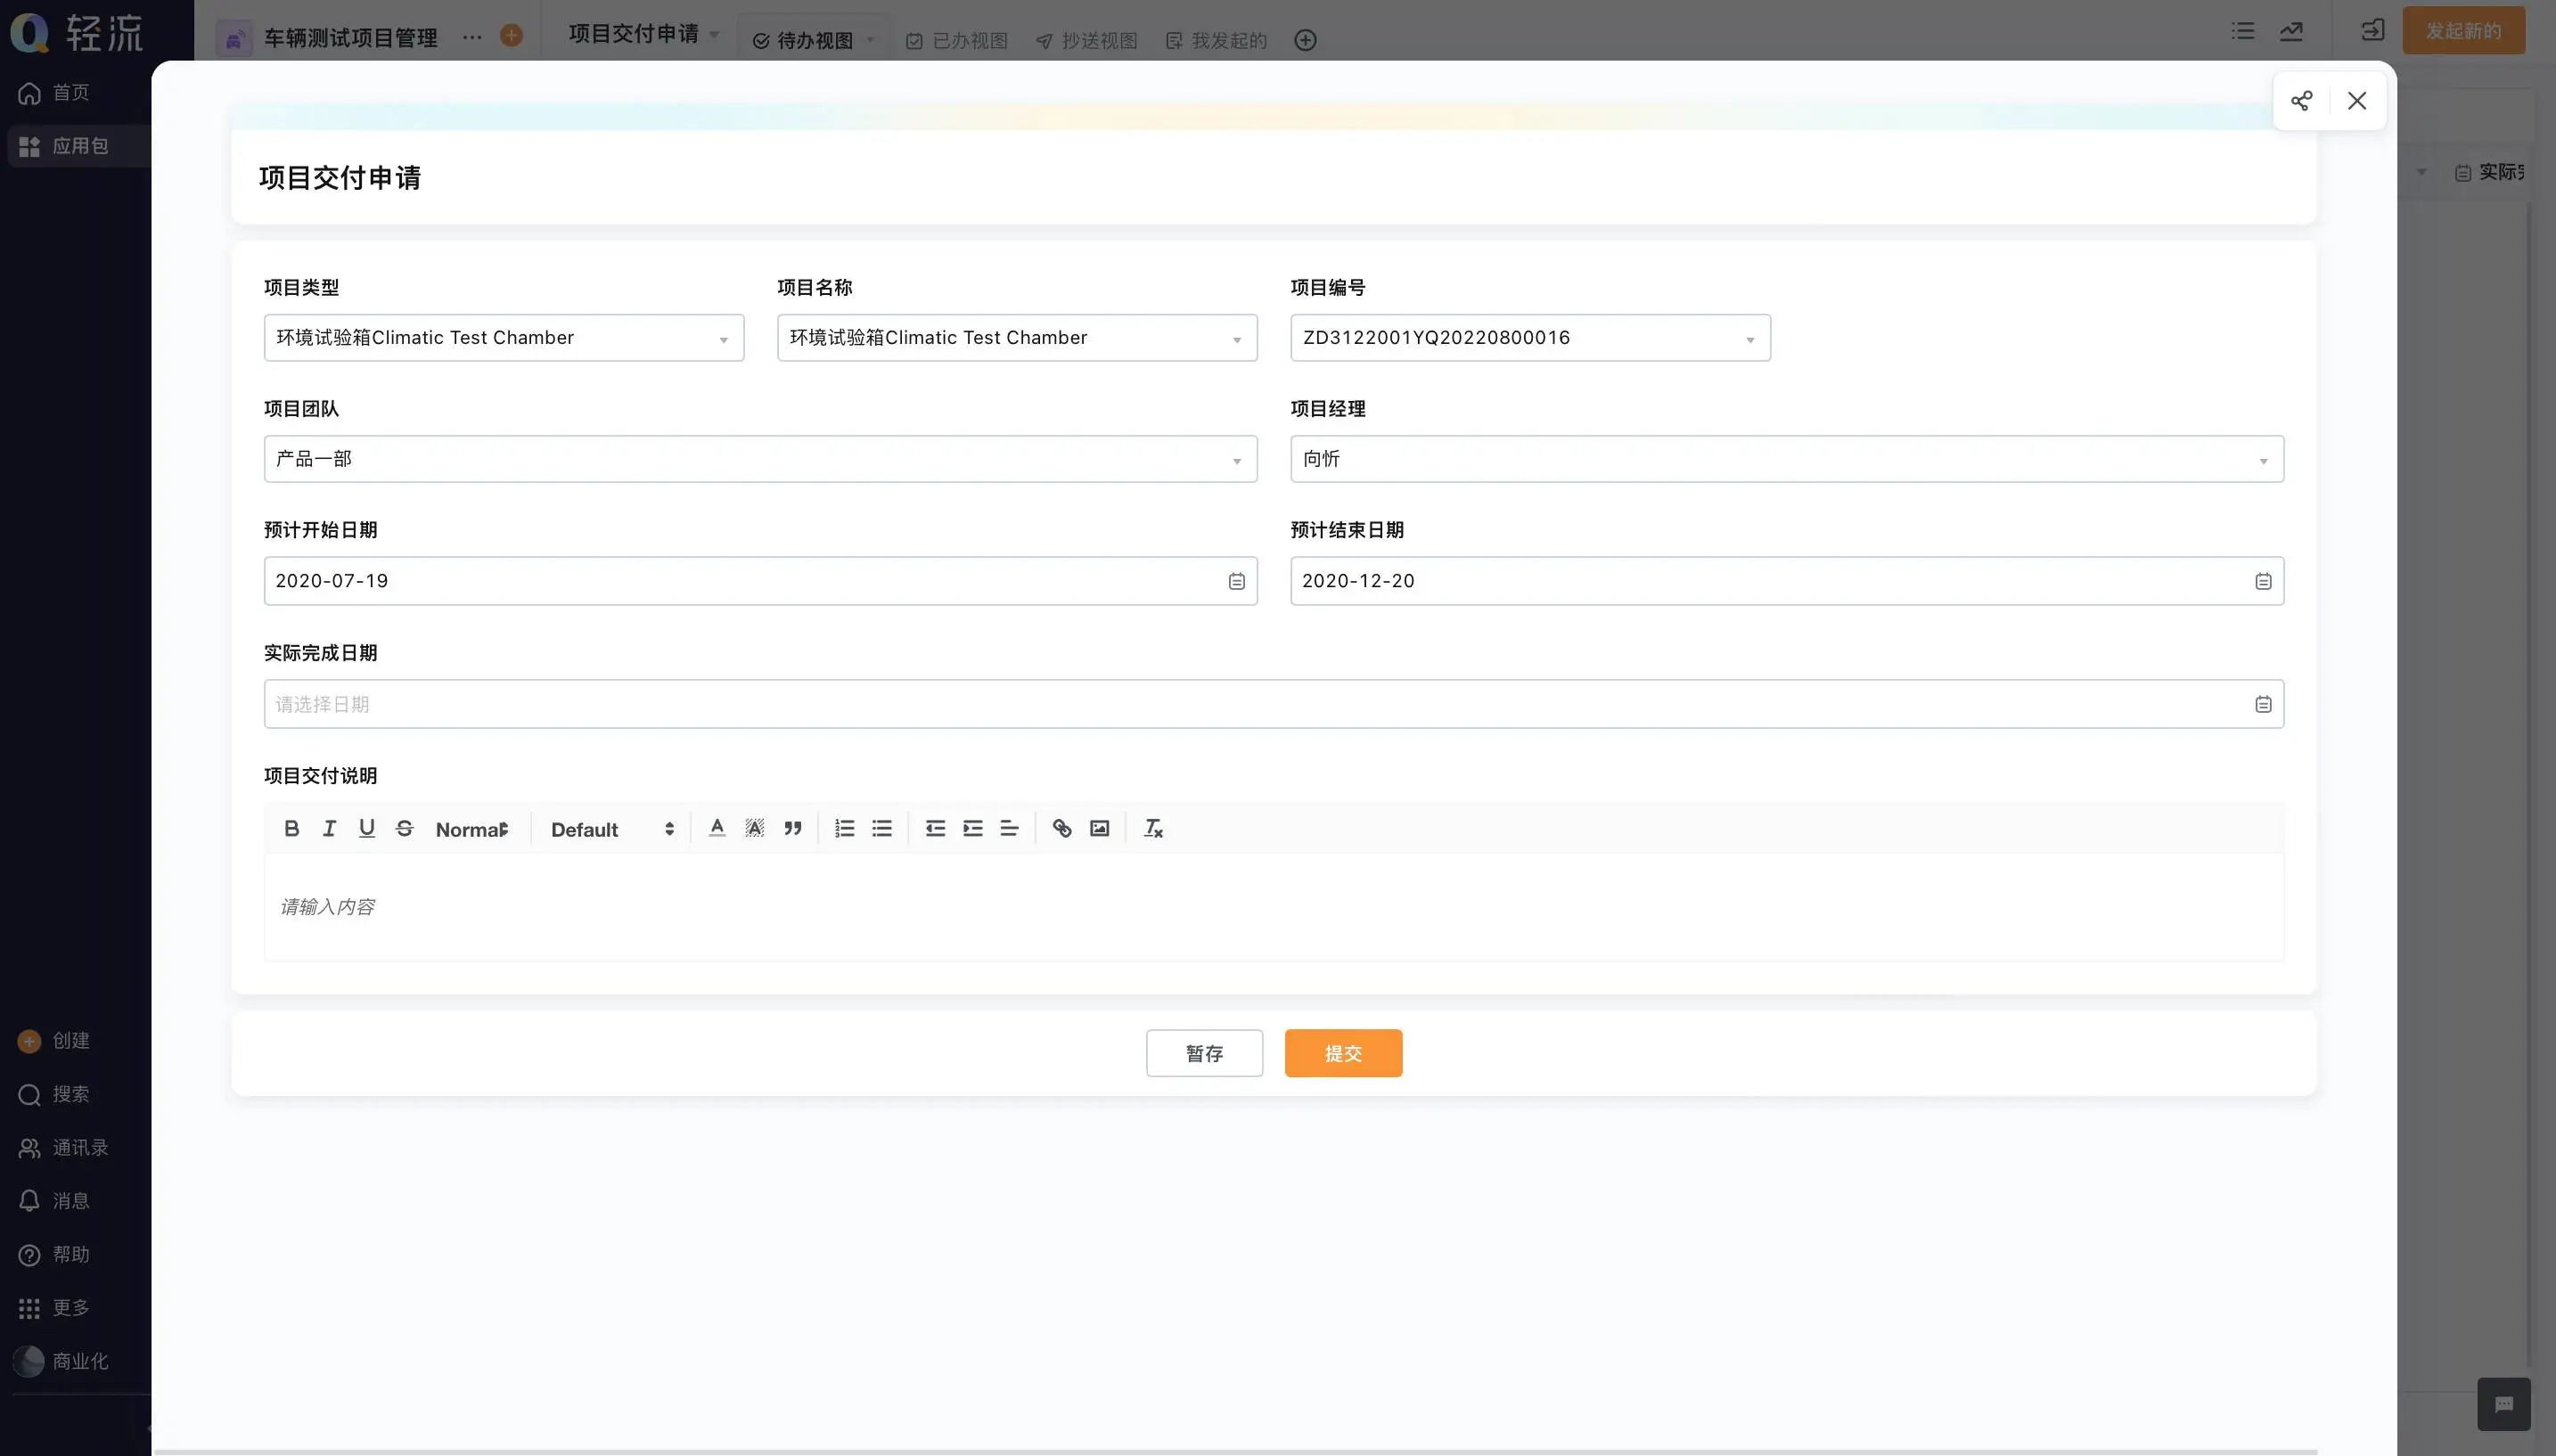This screenshot has width=2556, height=1456.
Task: Switch to the 已办视图 tab
Action: (x=957, y=40)
